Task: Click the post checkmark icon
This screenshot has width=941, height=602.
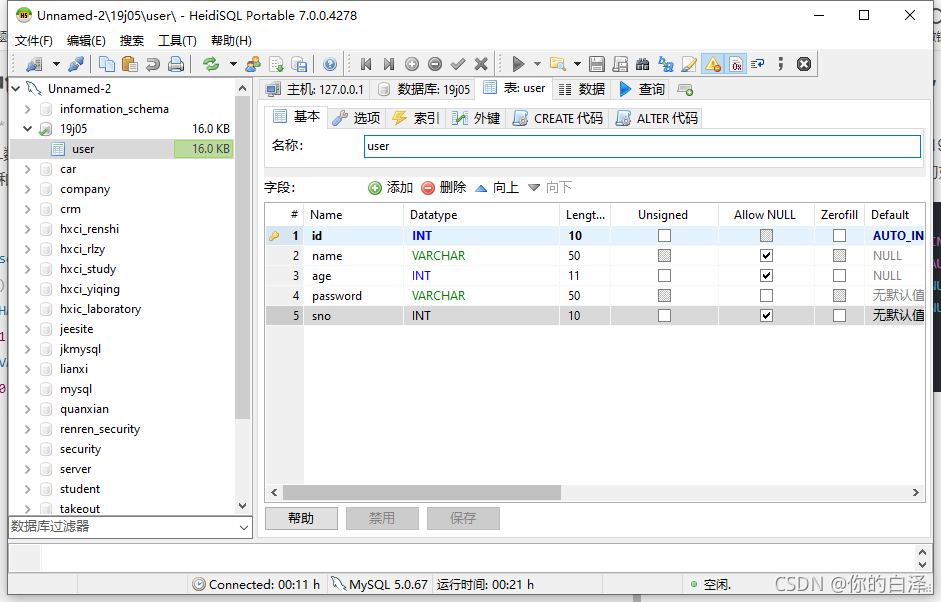Action: point(458,64)
